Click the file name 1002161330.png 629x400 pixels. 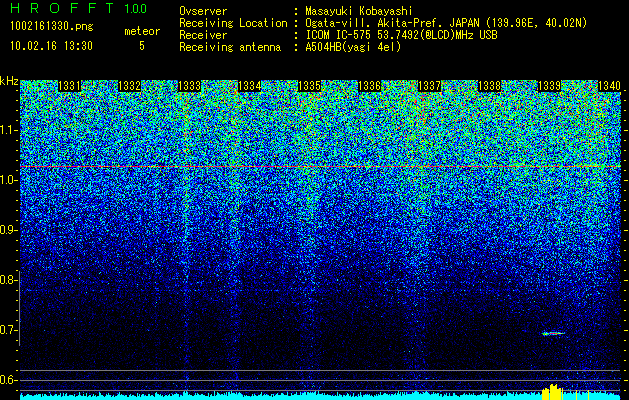pyautogui.click(x=52, y=26)
